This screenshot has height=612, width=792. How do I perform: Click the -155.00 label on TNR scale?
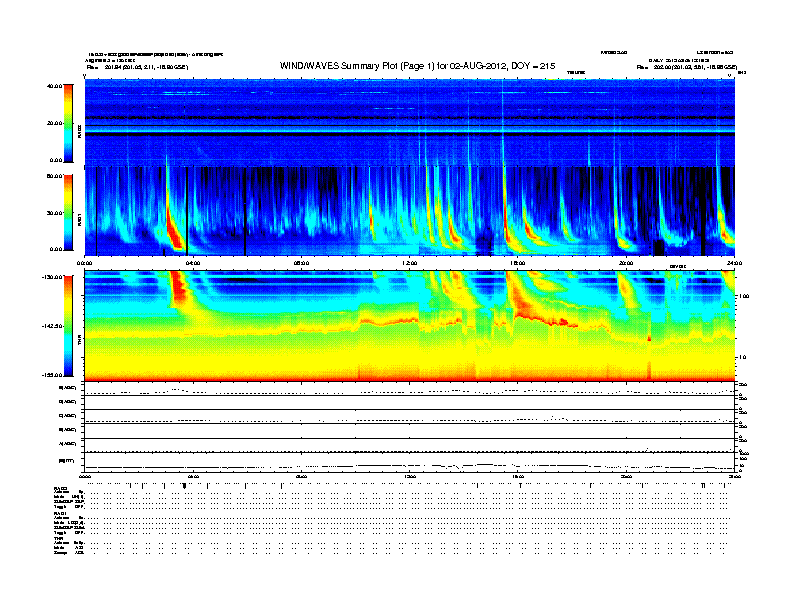pos(52,375)
